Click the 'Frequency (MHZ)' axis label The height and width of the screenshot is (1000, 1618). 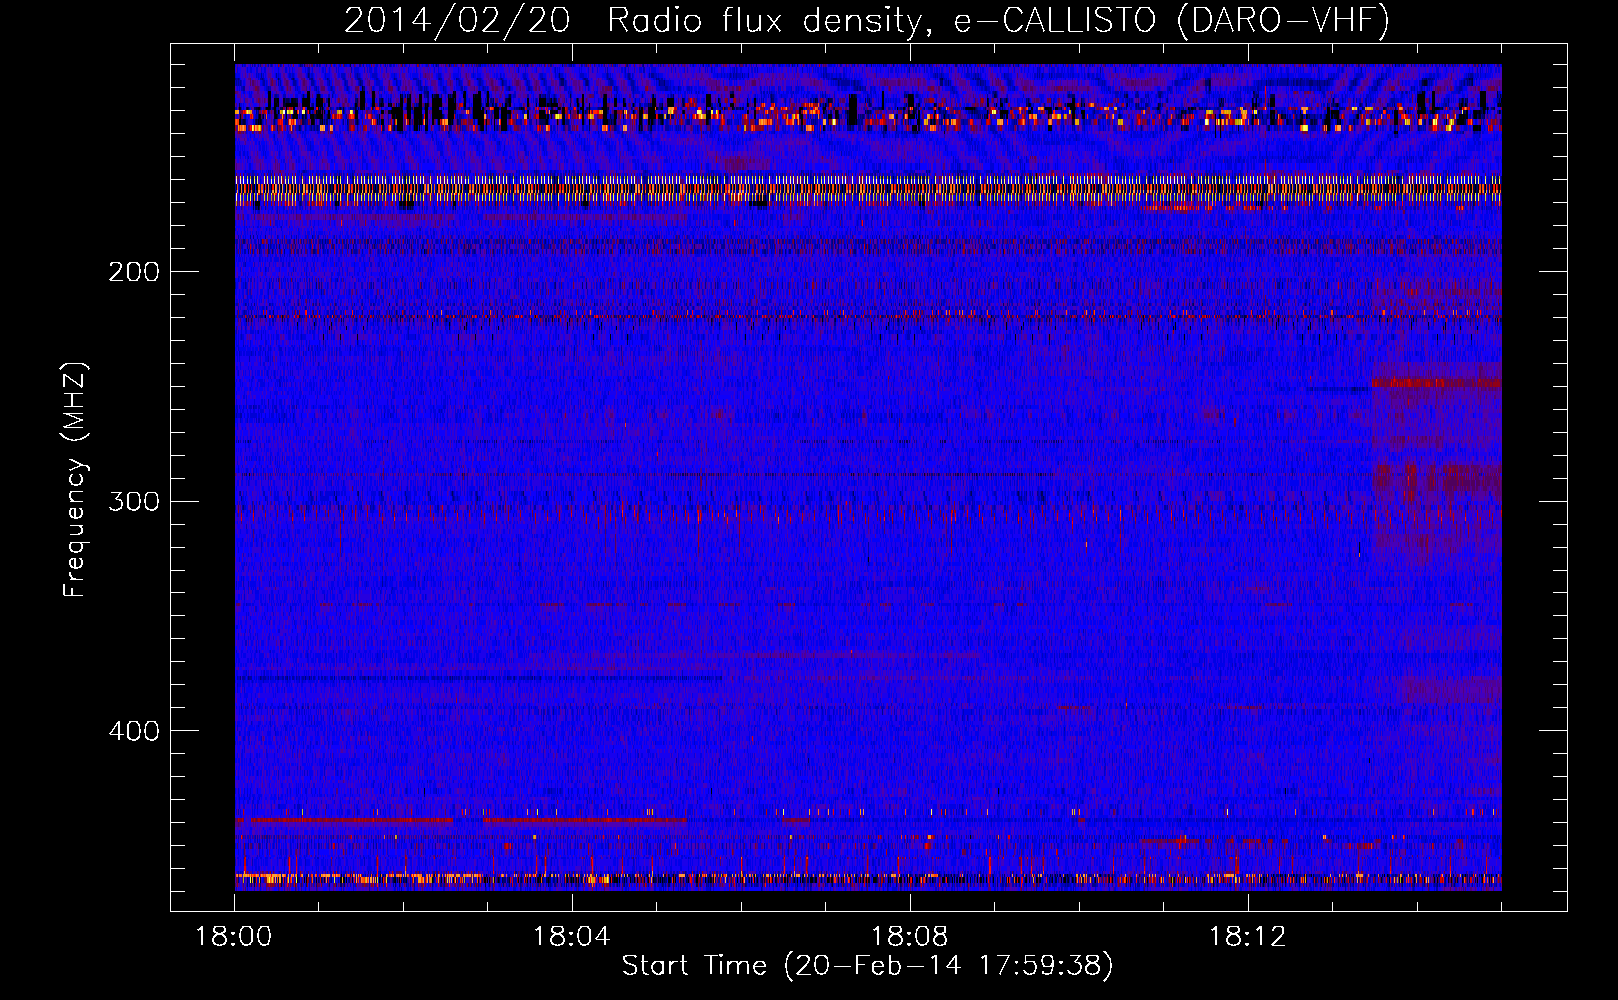tap(75, 480)
